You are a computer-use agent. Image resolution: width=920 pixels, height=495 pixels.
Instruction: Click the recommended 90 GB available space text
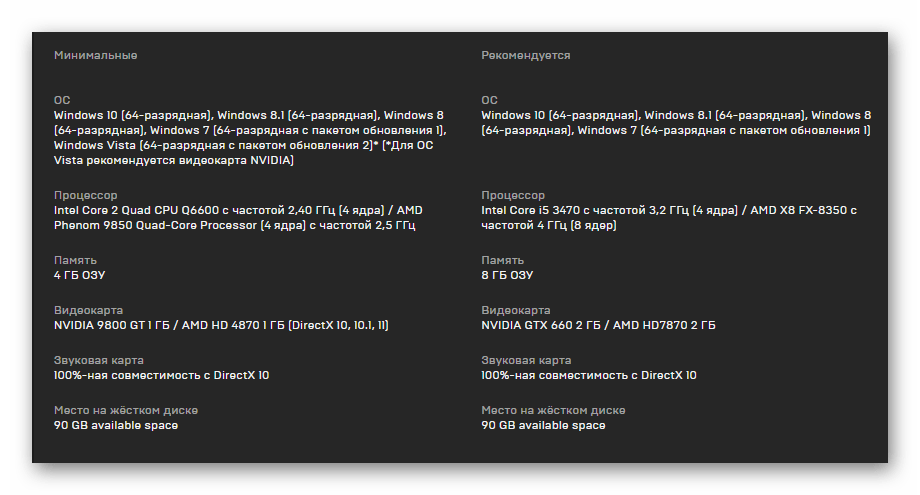543,425
